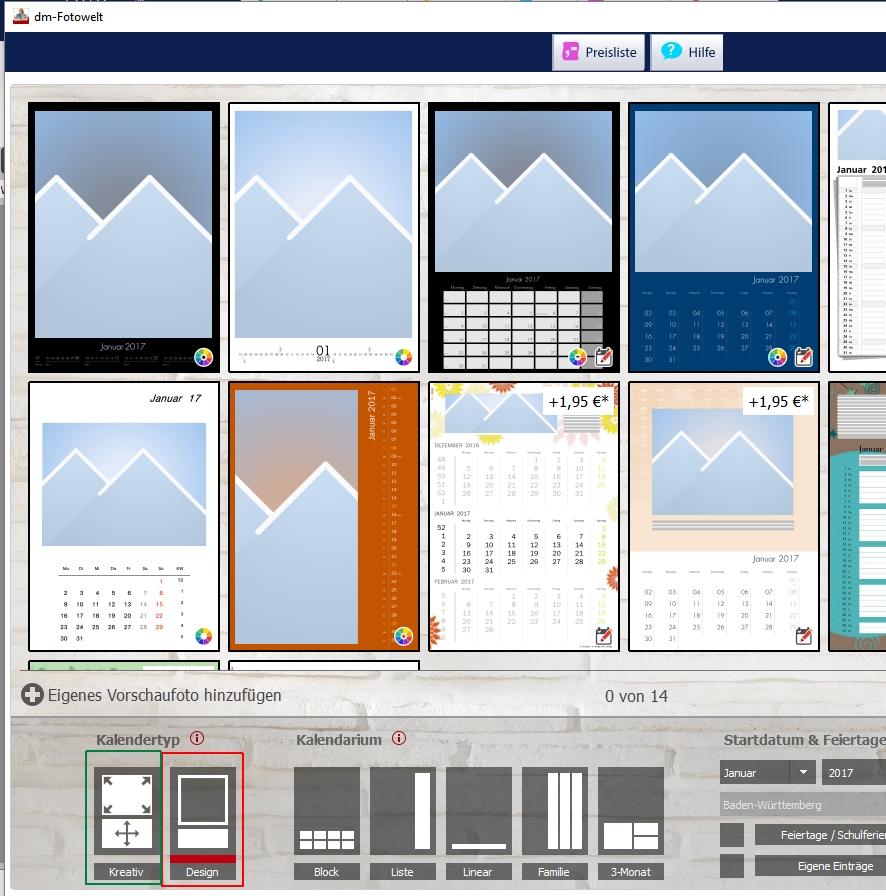
Task: Click the Familie label button
Action: (555, 871)
